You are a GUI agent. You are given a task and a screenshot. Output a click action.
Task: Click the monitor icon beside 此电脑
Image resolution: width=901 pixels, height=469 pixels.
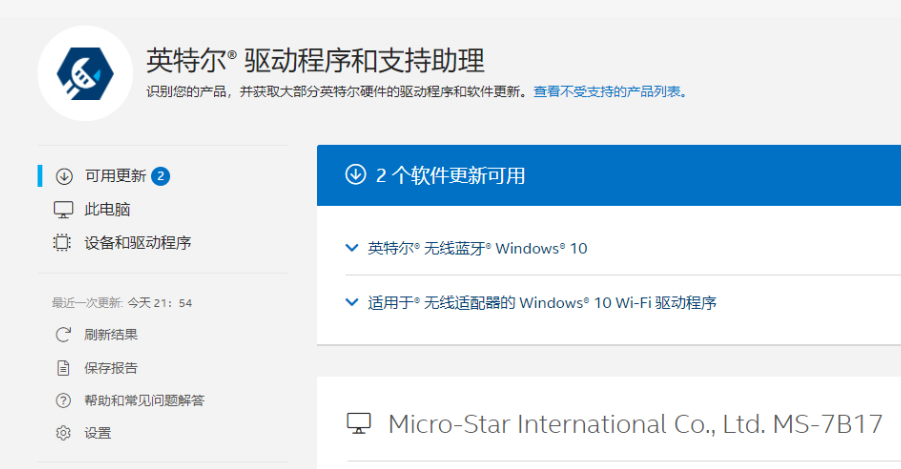click(x=64, y=209)
